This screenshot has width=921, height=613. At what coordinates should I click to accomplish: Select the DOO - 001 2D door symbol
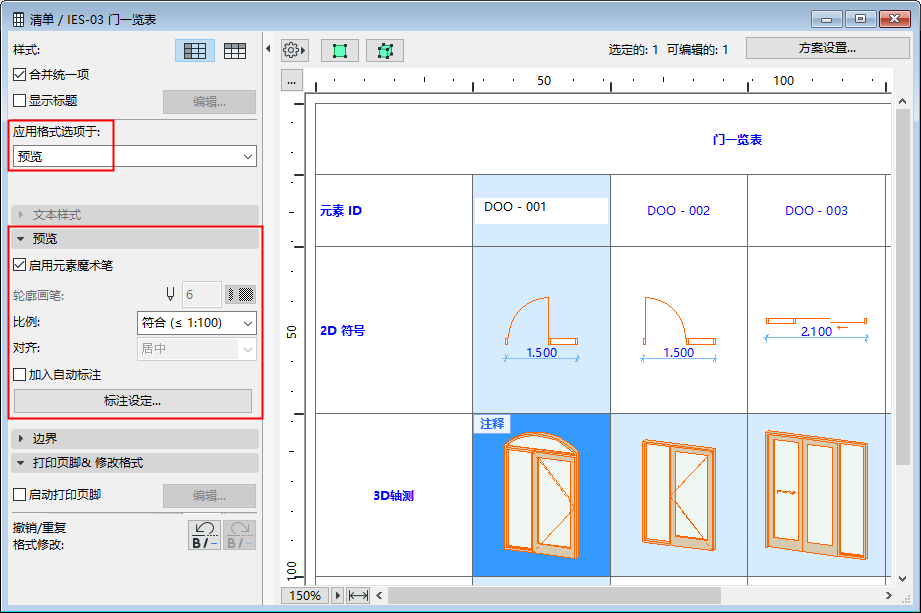pyautogui.click(x=541, y=329)
